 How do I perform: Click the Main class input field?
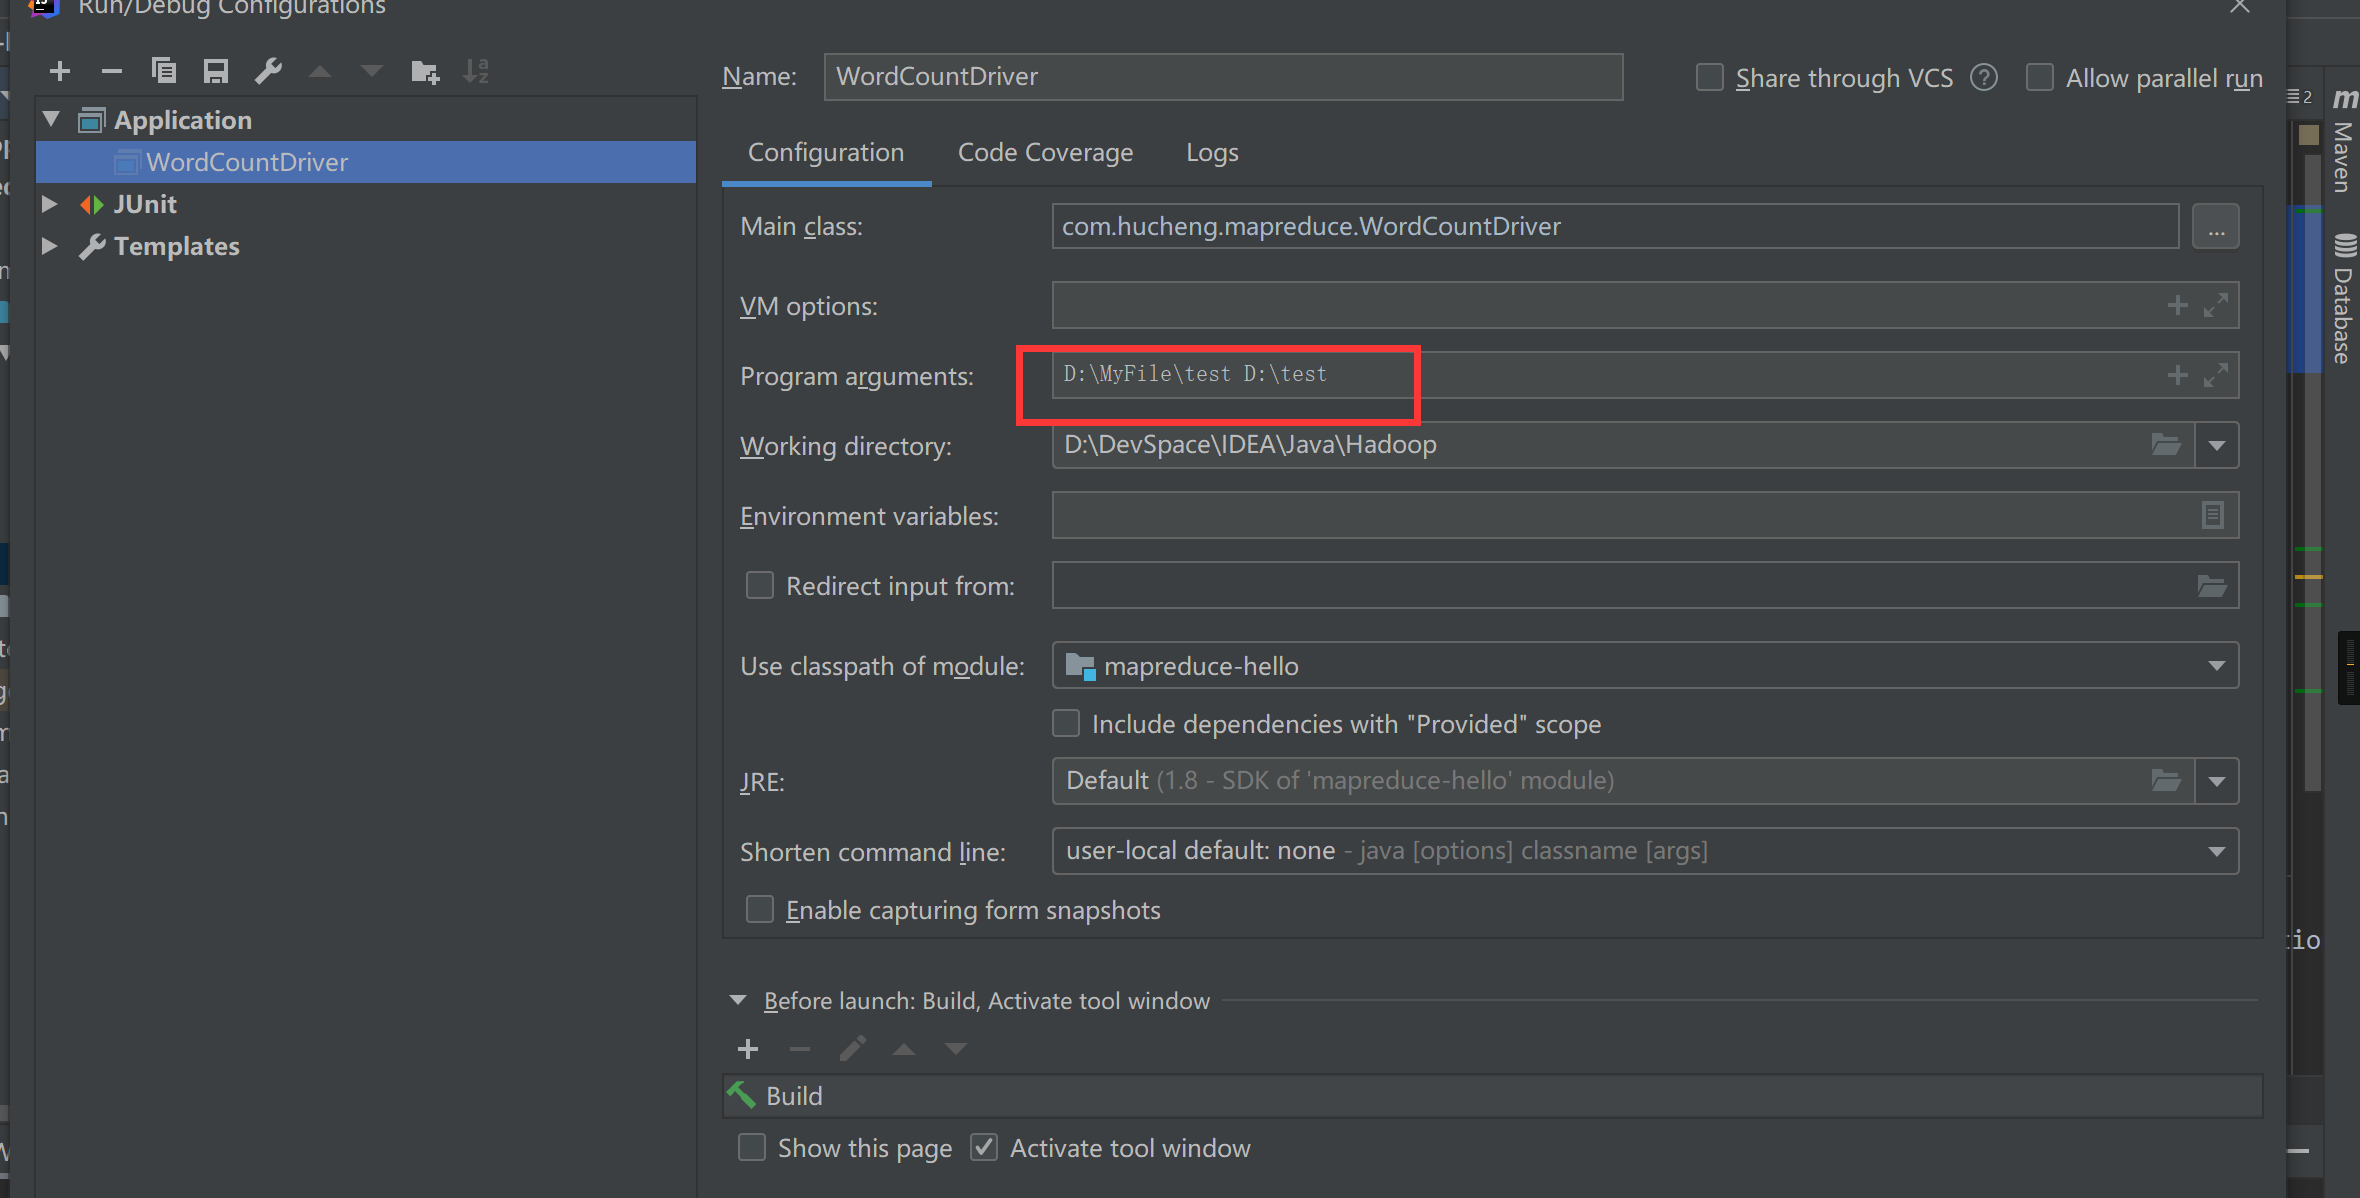1615,227
